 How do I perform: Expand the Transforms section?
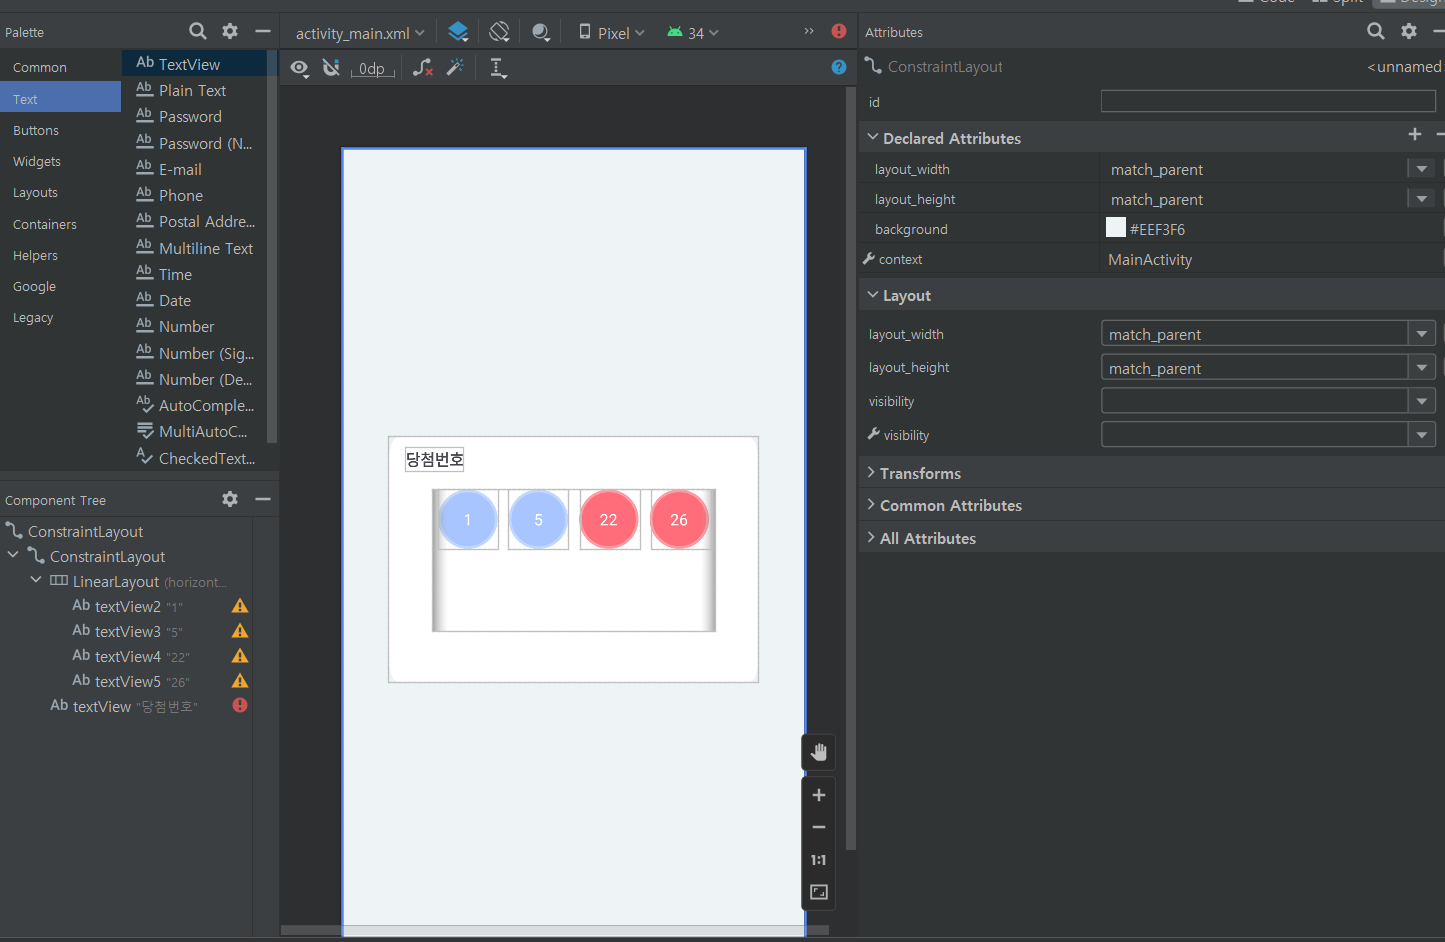point(871,473)
